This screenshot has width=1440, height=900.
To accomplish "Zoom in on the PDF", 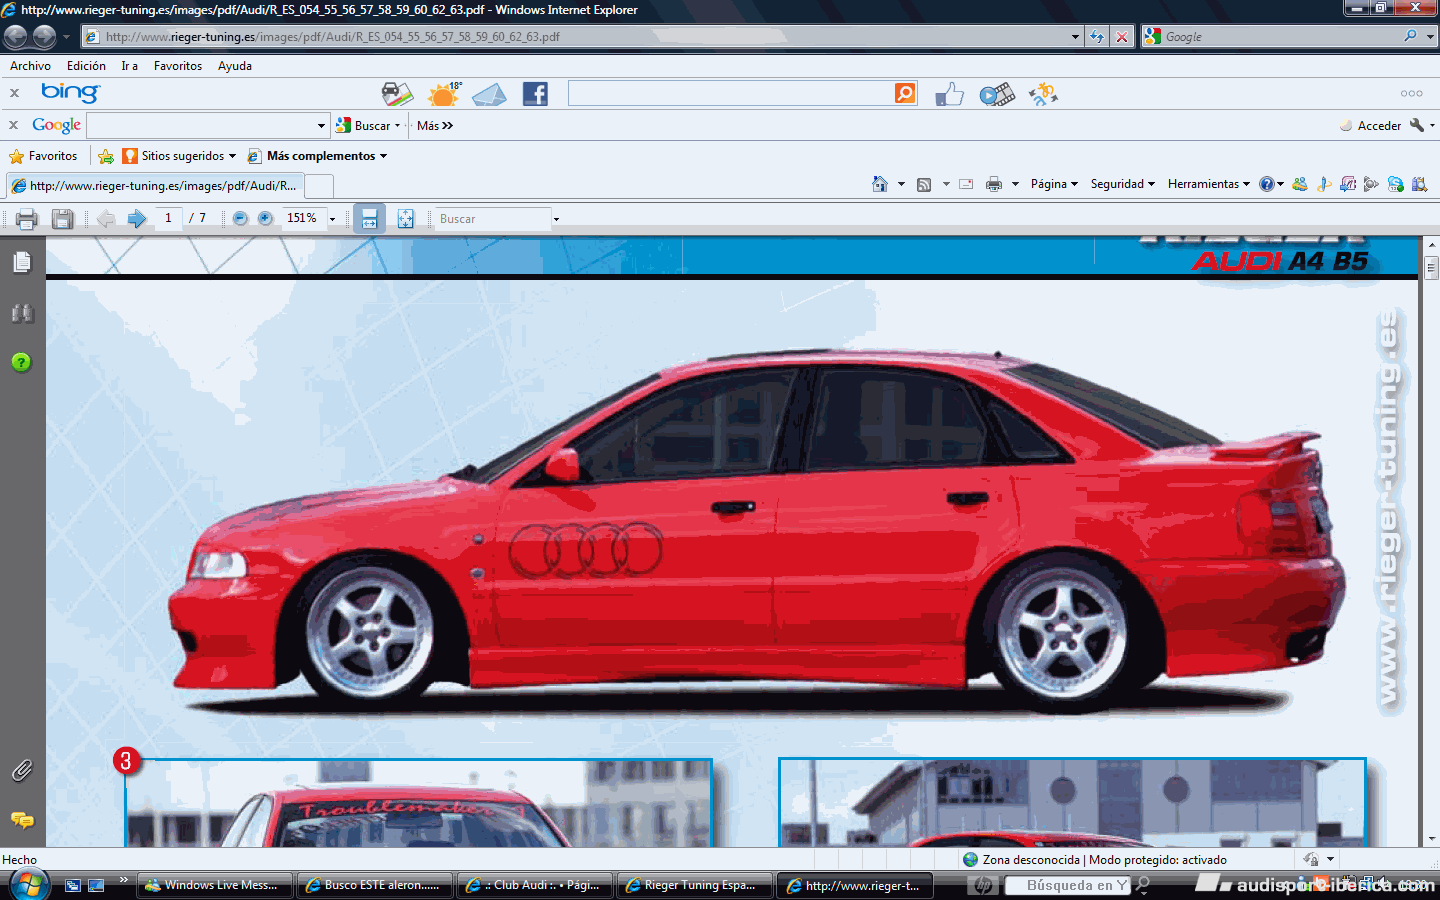I will [x=265, y=218].
